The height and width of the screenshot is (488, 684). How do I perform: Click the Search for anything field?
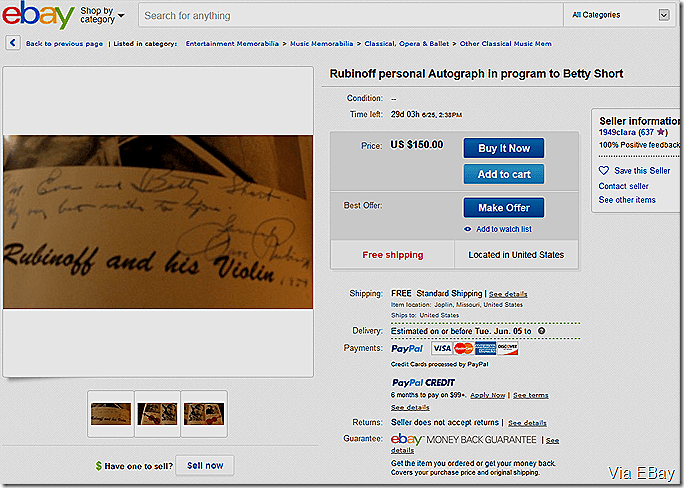(x=351, y=15)
